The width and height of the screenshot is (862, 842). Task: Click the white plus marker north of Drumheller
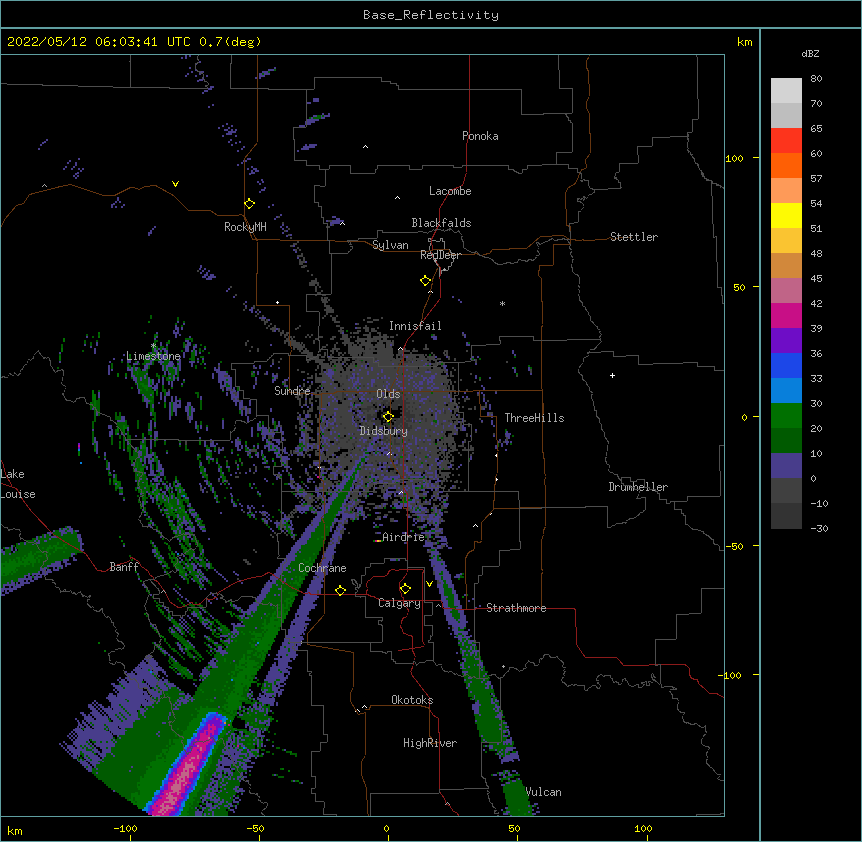(x=612, y=375)
